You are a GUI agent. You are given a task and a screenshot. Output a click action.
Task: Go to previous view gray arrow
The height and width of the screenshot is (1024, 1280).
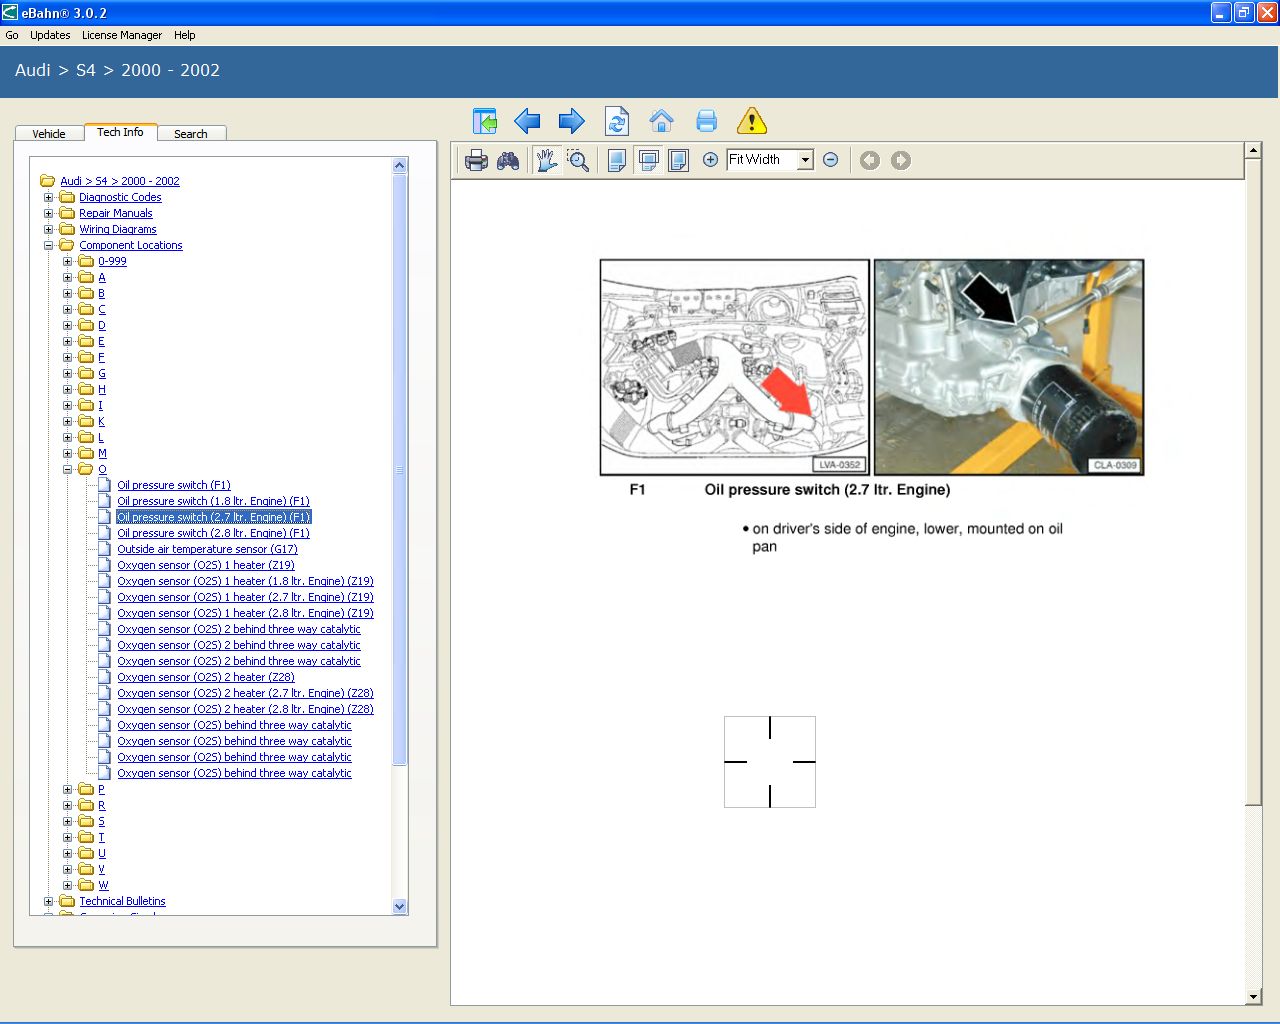(x=870, y=160)
